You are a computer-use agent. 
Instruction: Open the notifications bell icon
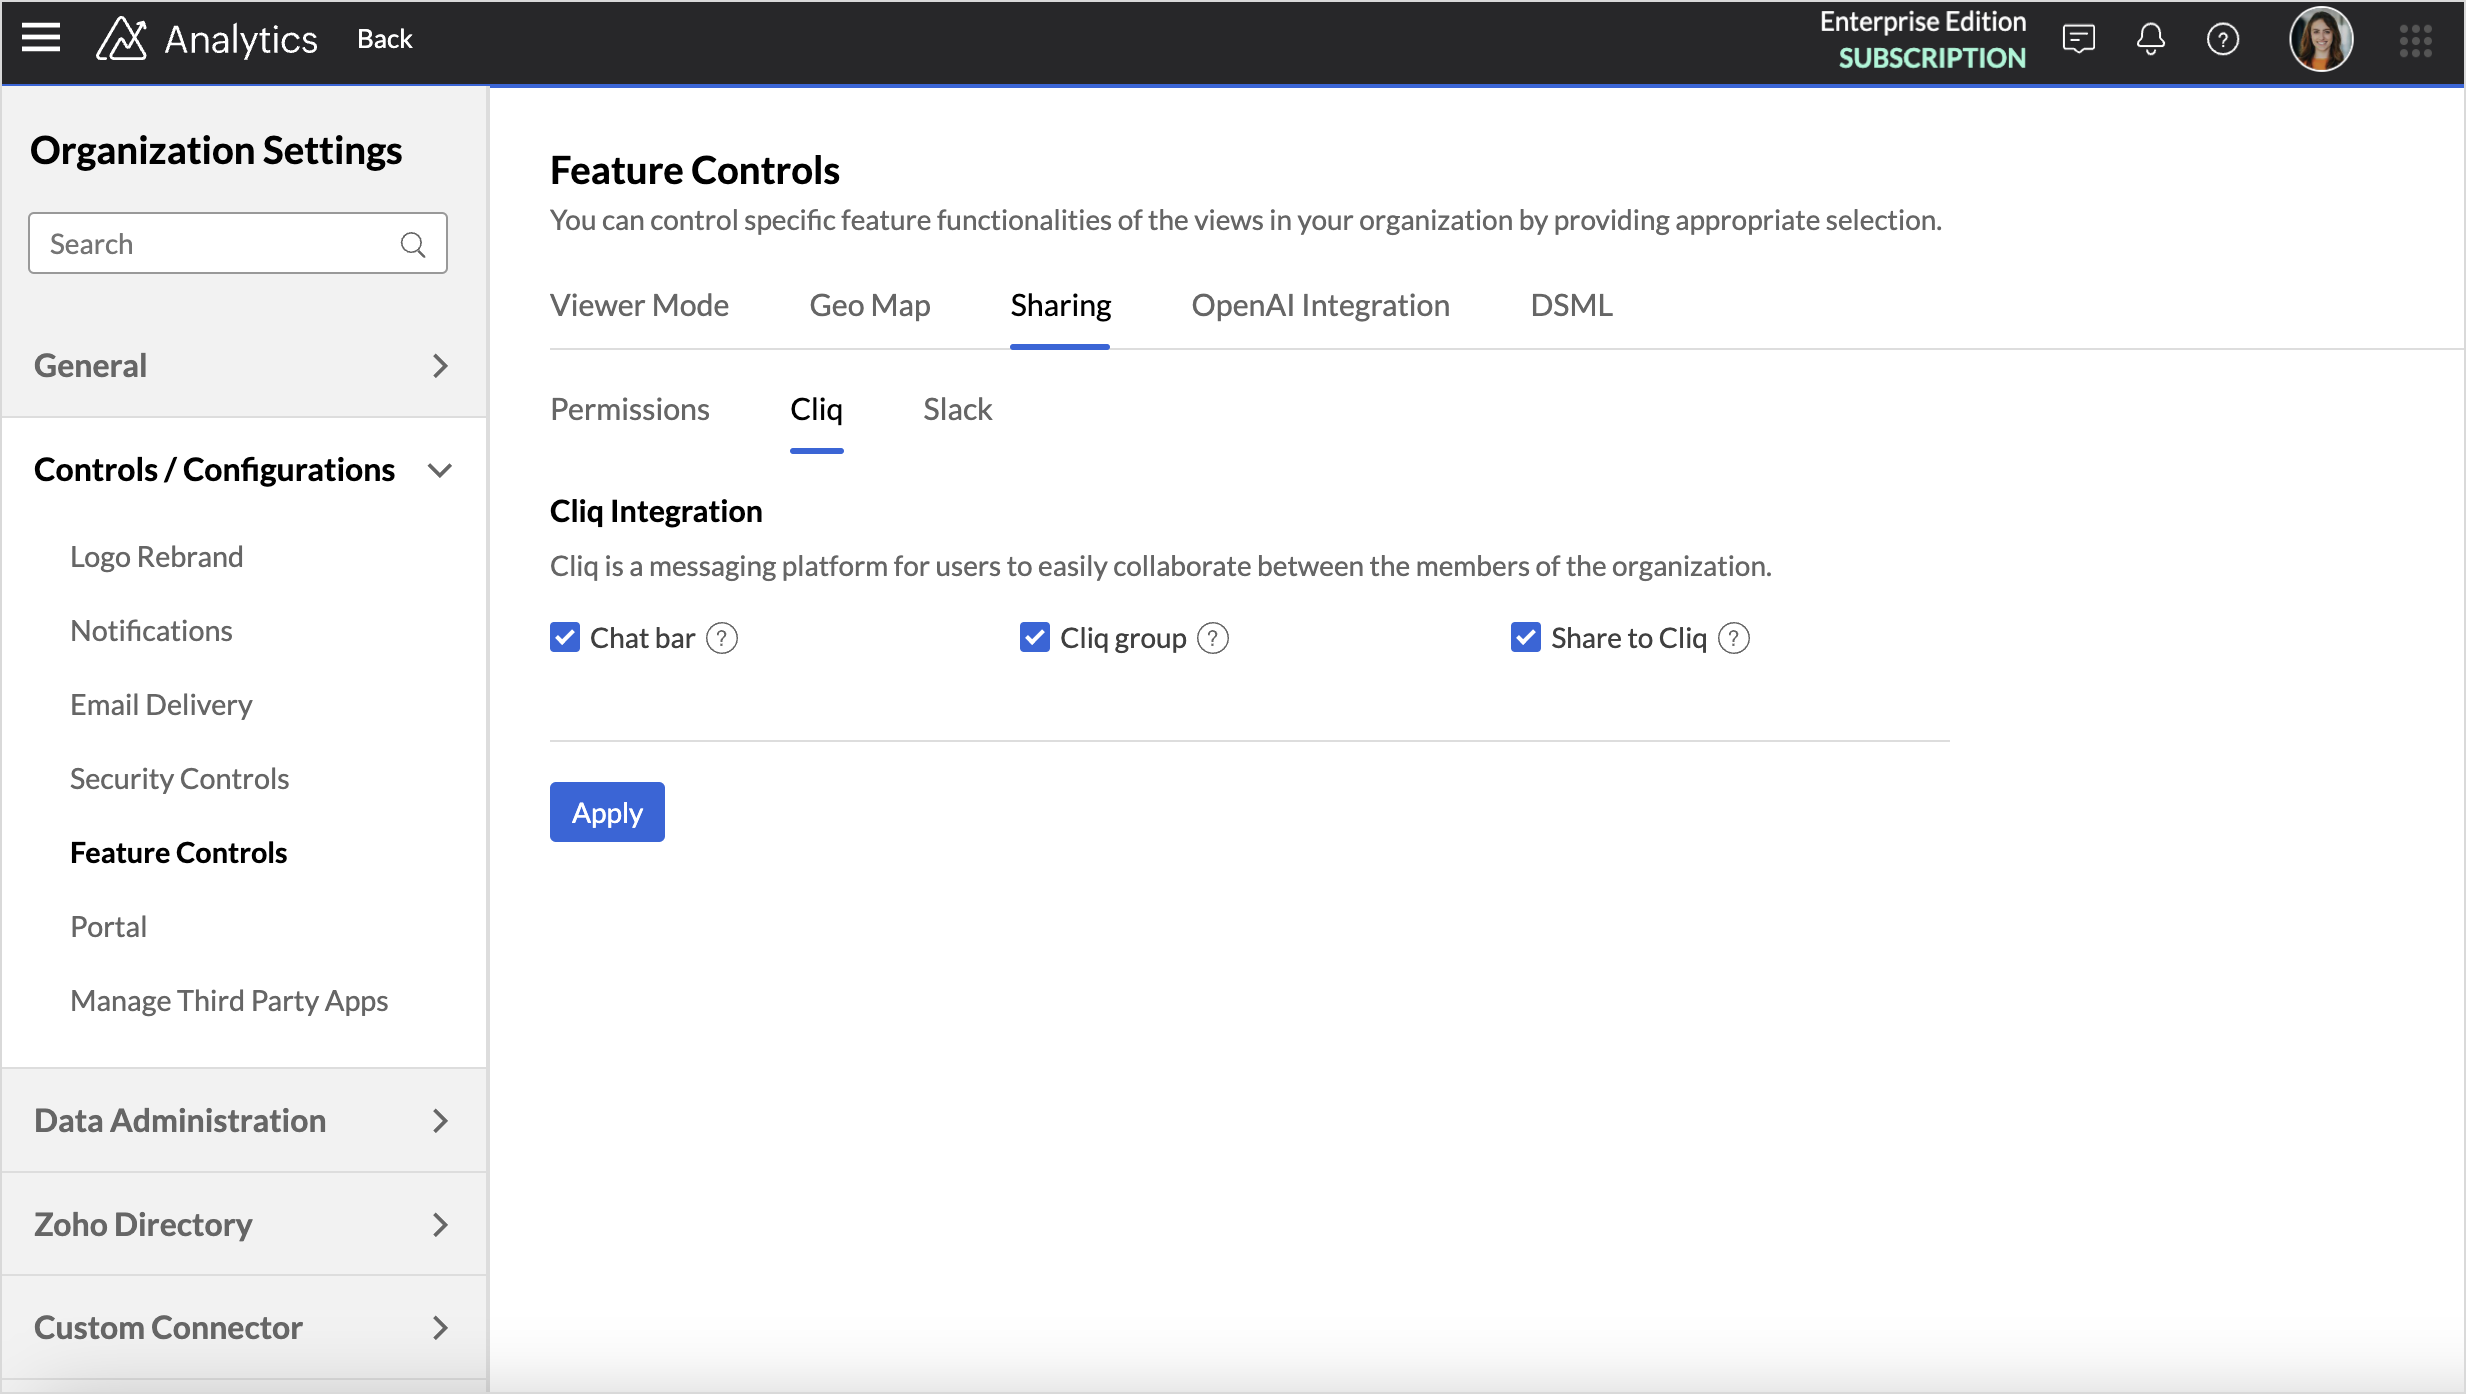(x=2150, y=39)
